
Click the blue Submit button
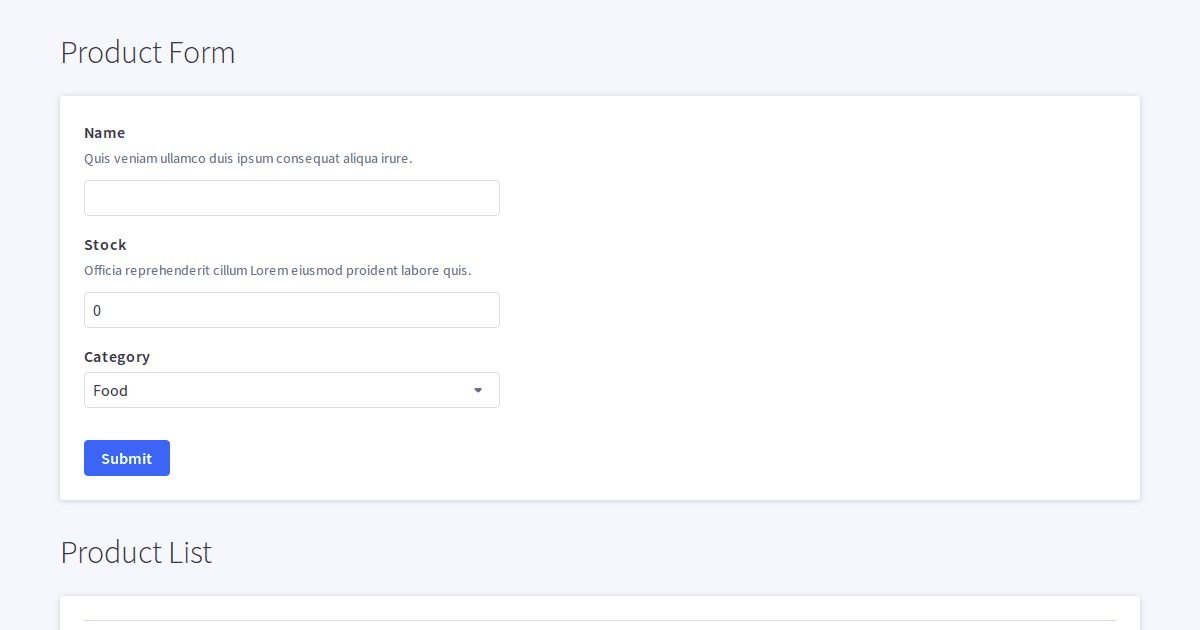click(x=126, y=457)
